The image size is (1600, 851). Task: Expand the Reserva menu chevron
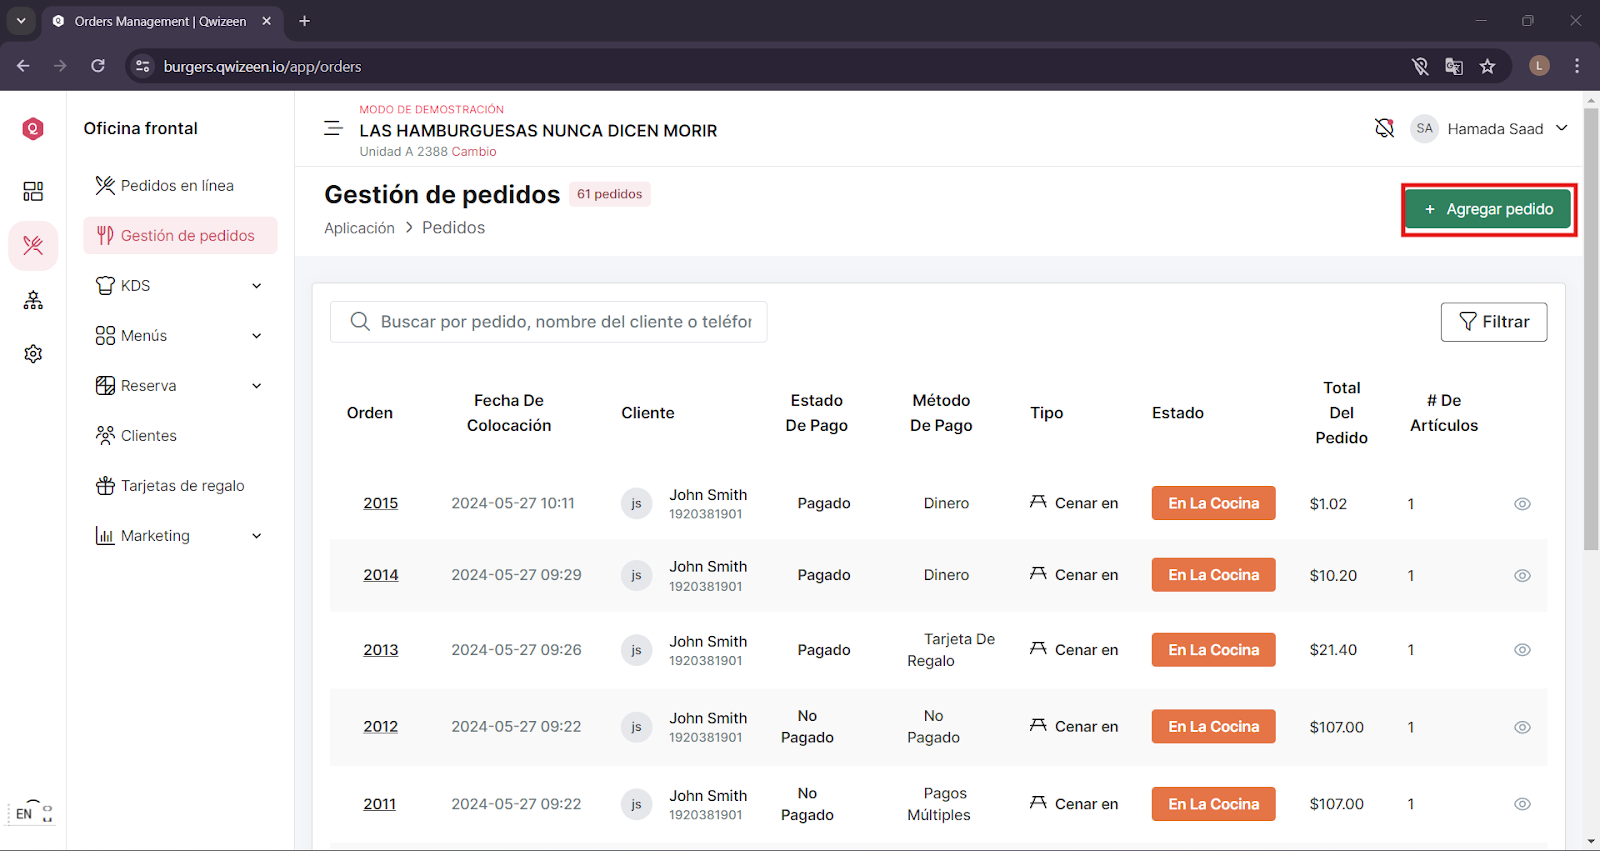(257, 386)
